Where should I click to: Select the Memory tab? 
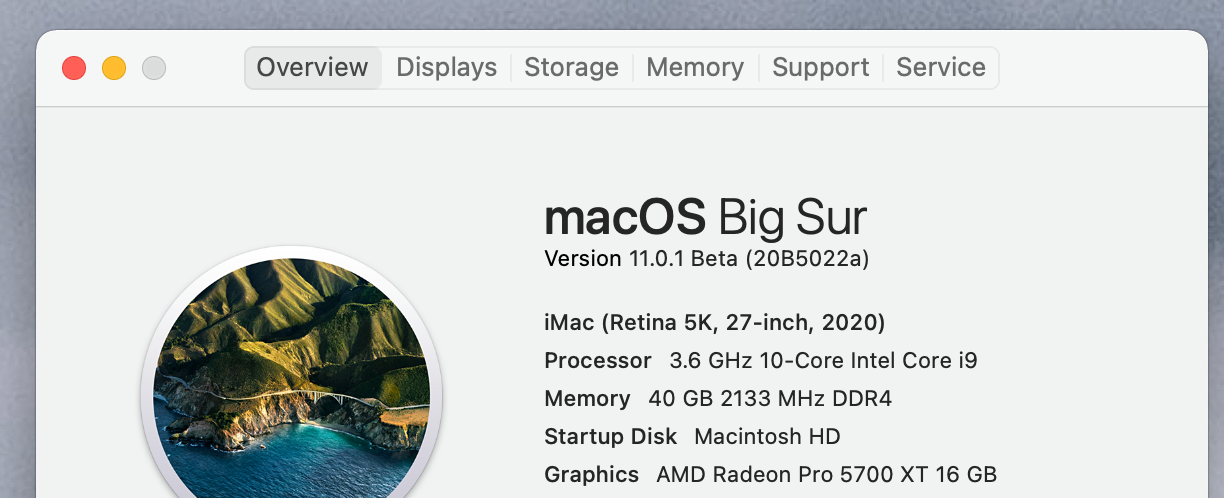tap(695, 67)
